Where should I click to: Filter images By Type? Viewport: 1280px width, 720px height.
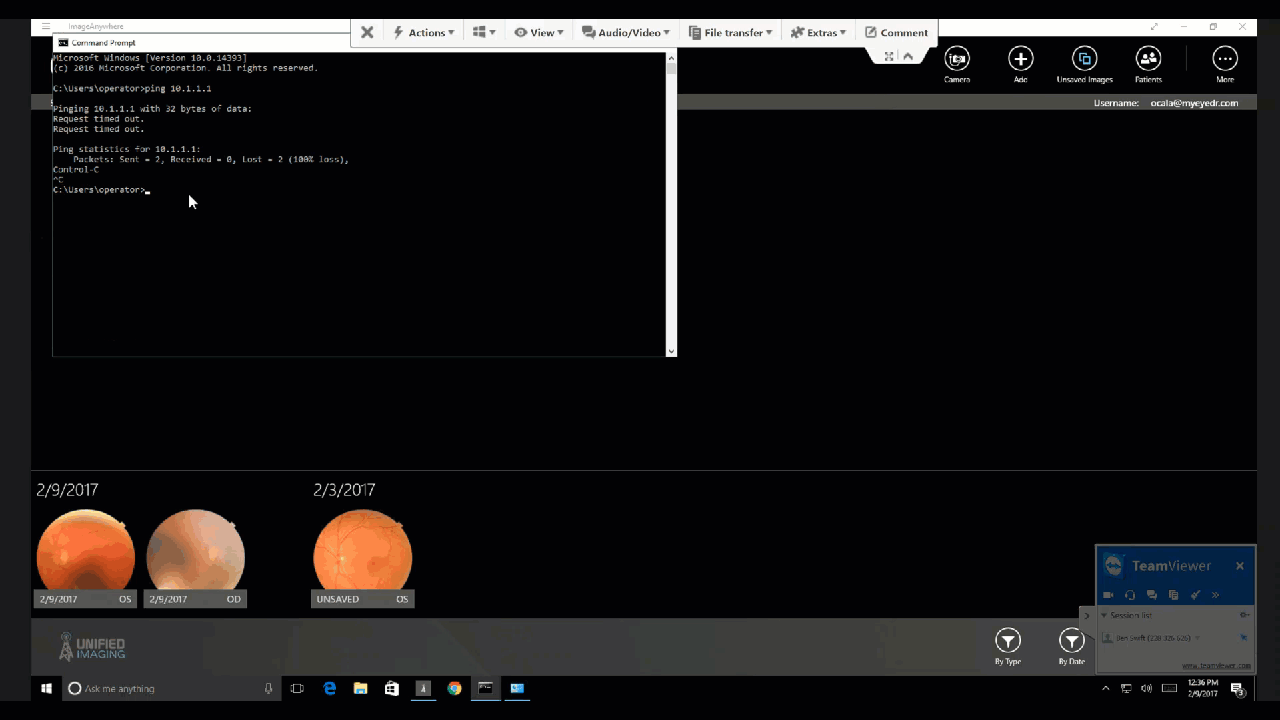coord(1007,641)
